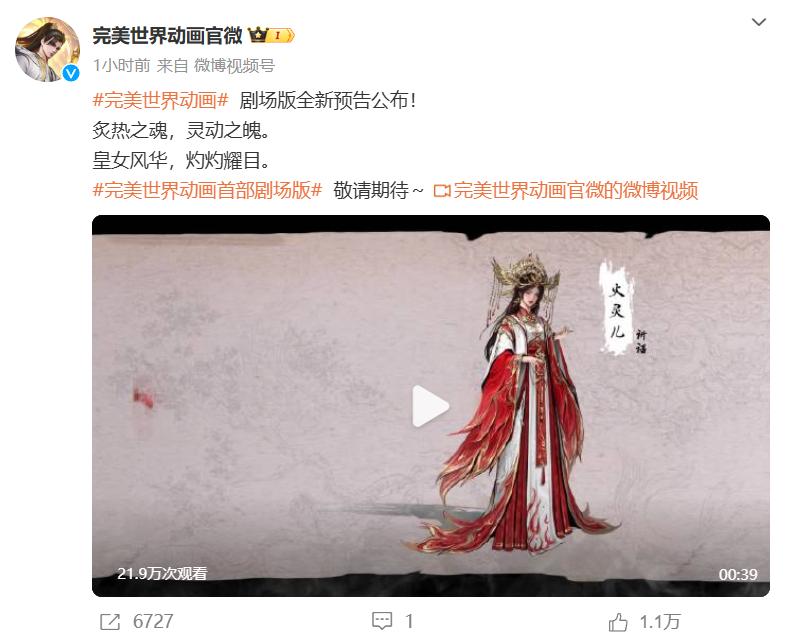Open the #完美世界动画# hashtag

pyautogui.click(x=161, y=101)
